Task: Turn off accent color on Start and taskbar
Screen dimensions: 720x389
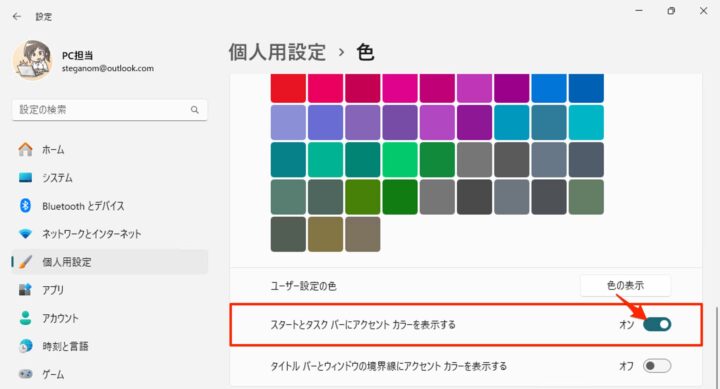Action: [657, 324]
